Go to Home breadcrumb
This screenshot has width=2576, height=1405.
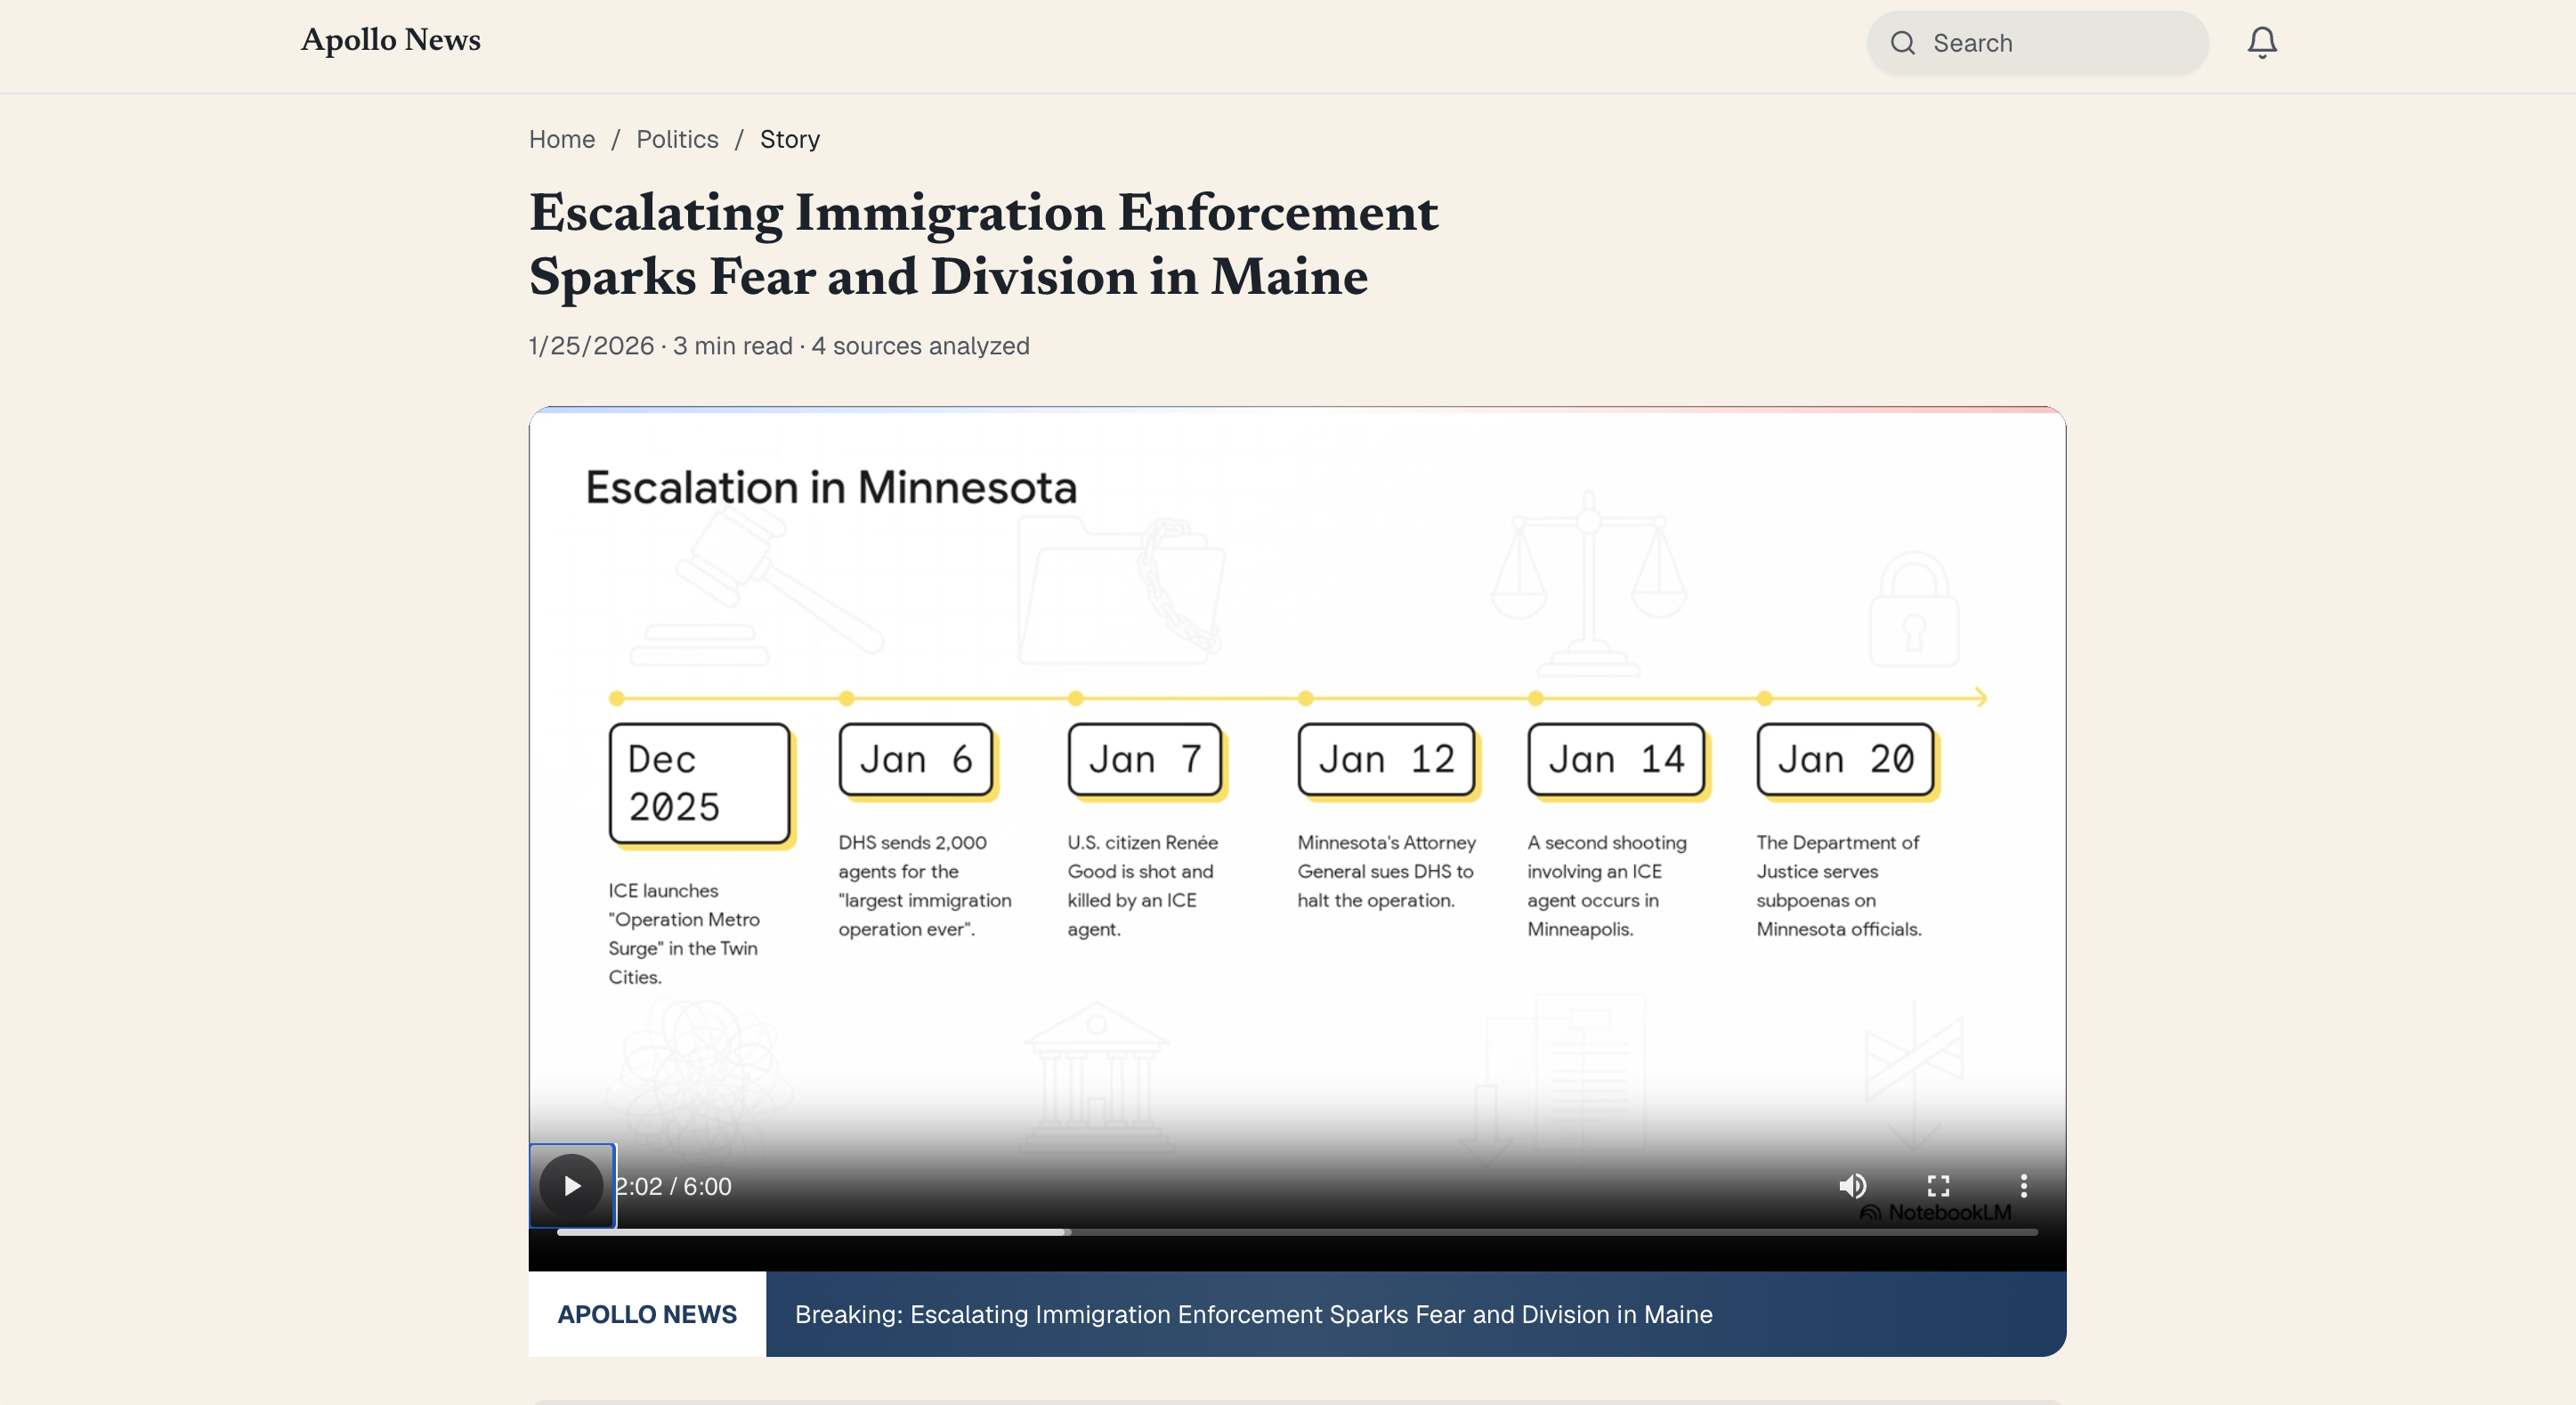pyautogui.click(x=561, y=139)
